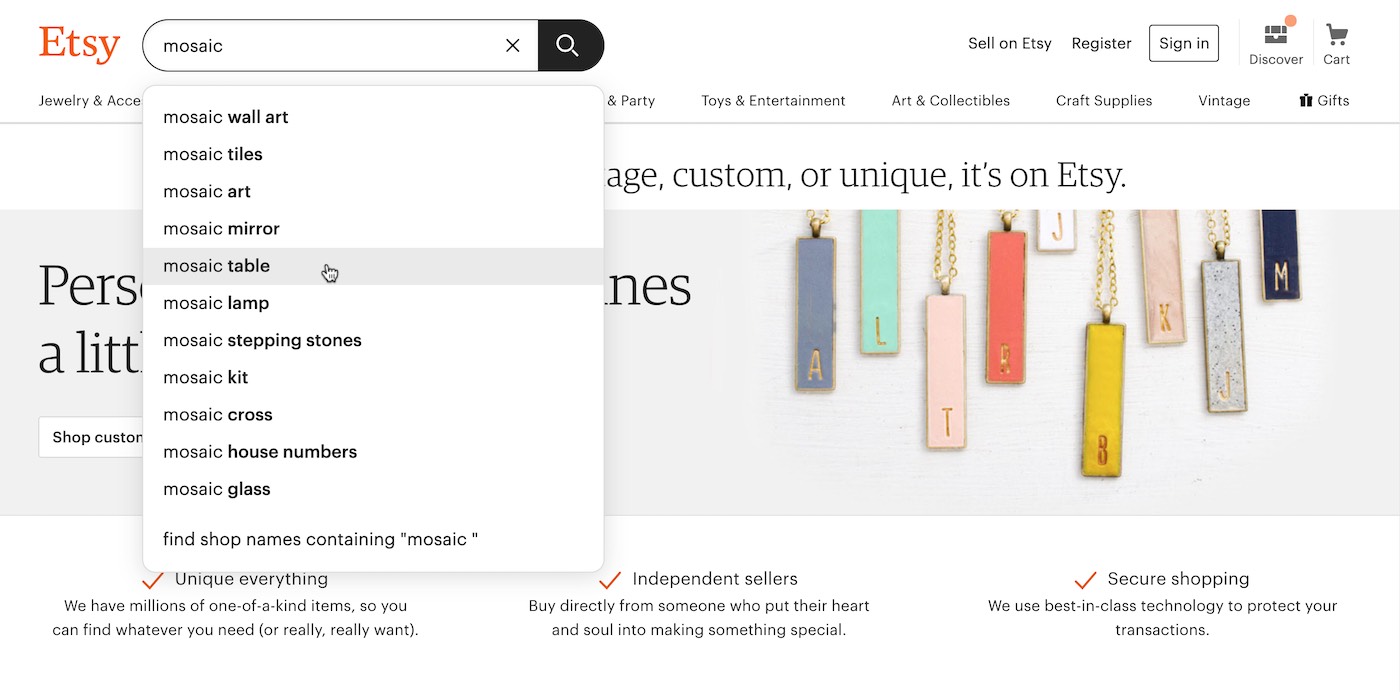The height and width of the screenshot is (692, 1400).
Task: Go to the Etsy logo homepage
Action: (x=79, y=45)
